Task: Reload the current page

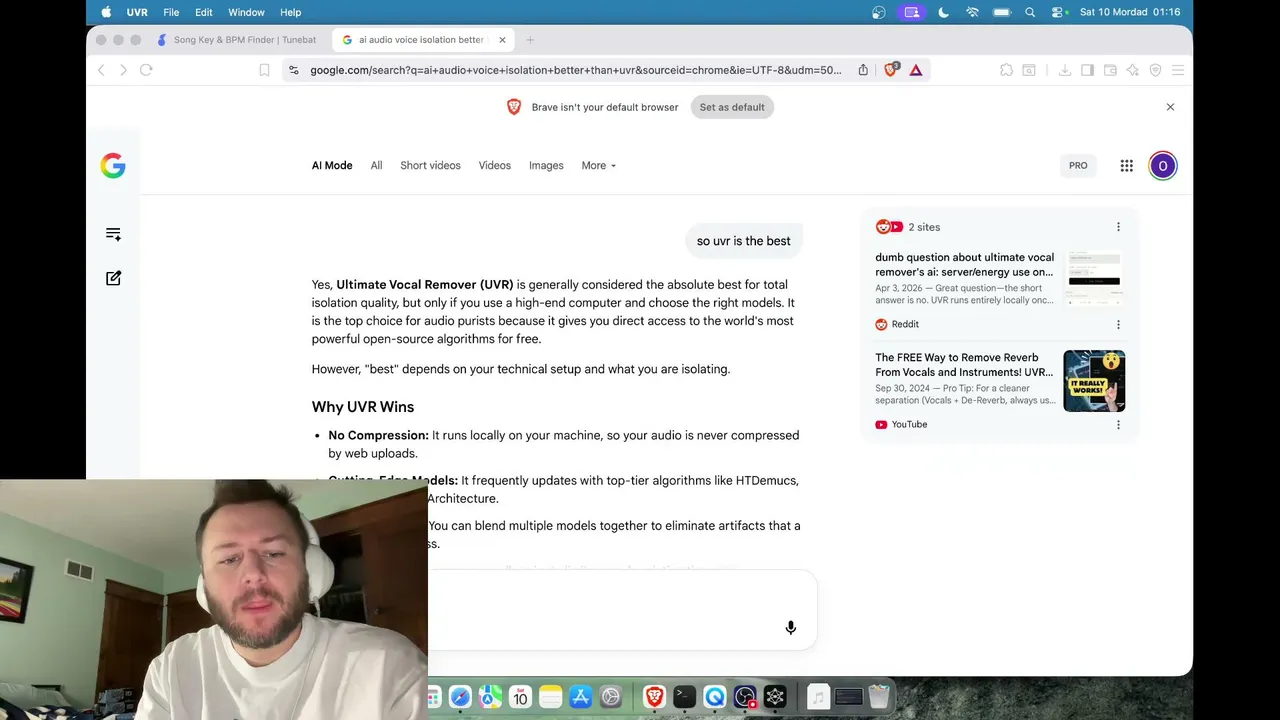Action: (x=146, y=70)
